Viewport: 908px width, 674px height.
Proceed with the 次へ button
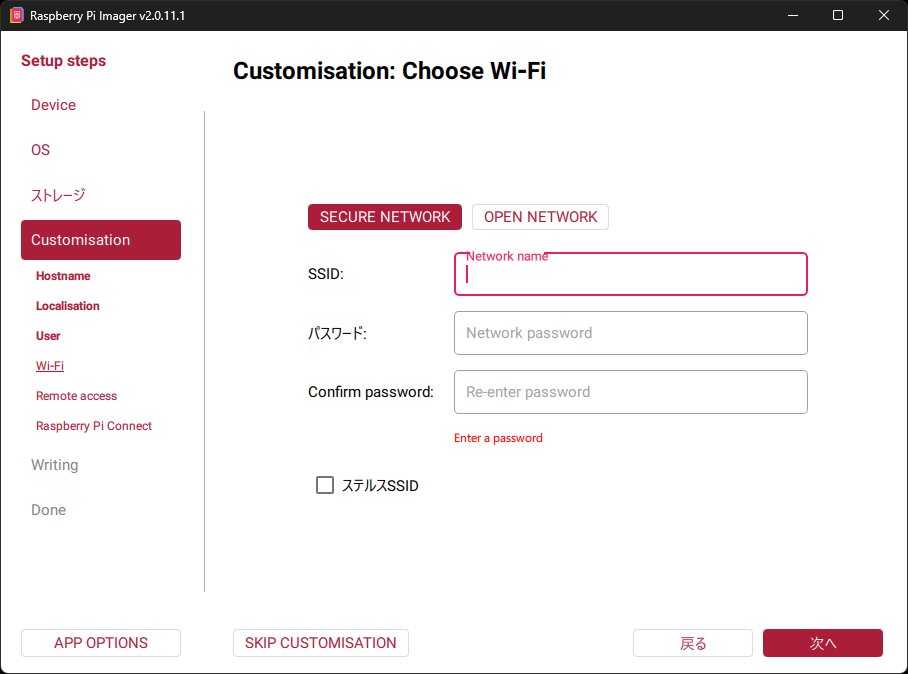(x=823, y=643)
